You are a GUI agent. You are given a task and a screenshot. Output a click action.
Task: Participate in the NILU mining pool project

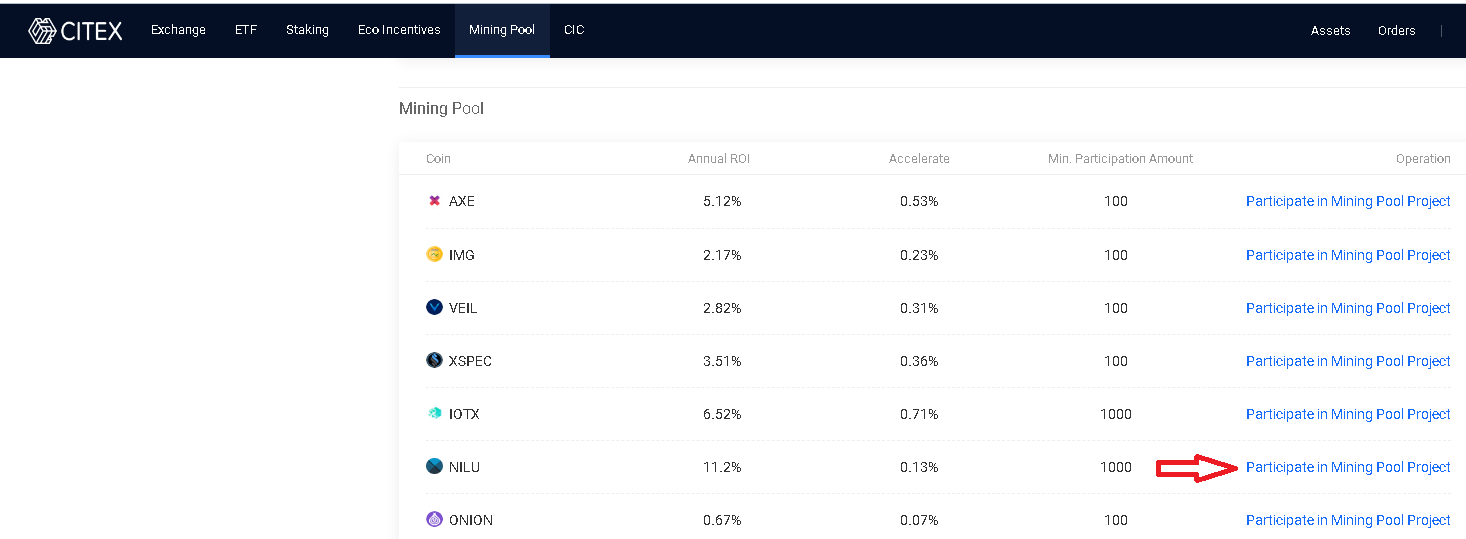click(1348, 467)
